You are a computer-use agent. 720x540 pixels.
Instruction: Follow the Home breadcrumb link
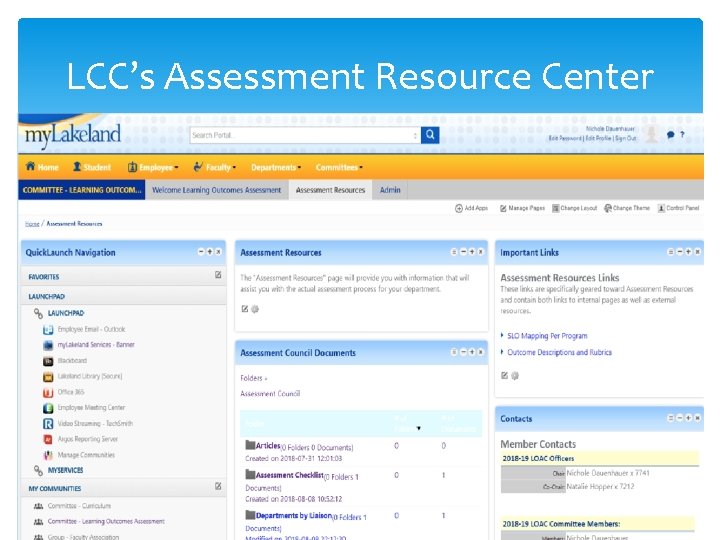32,224
